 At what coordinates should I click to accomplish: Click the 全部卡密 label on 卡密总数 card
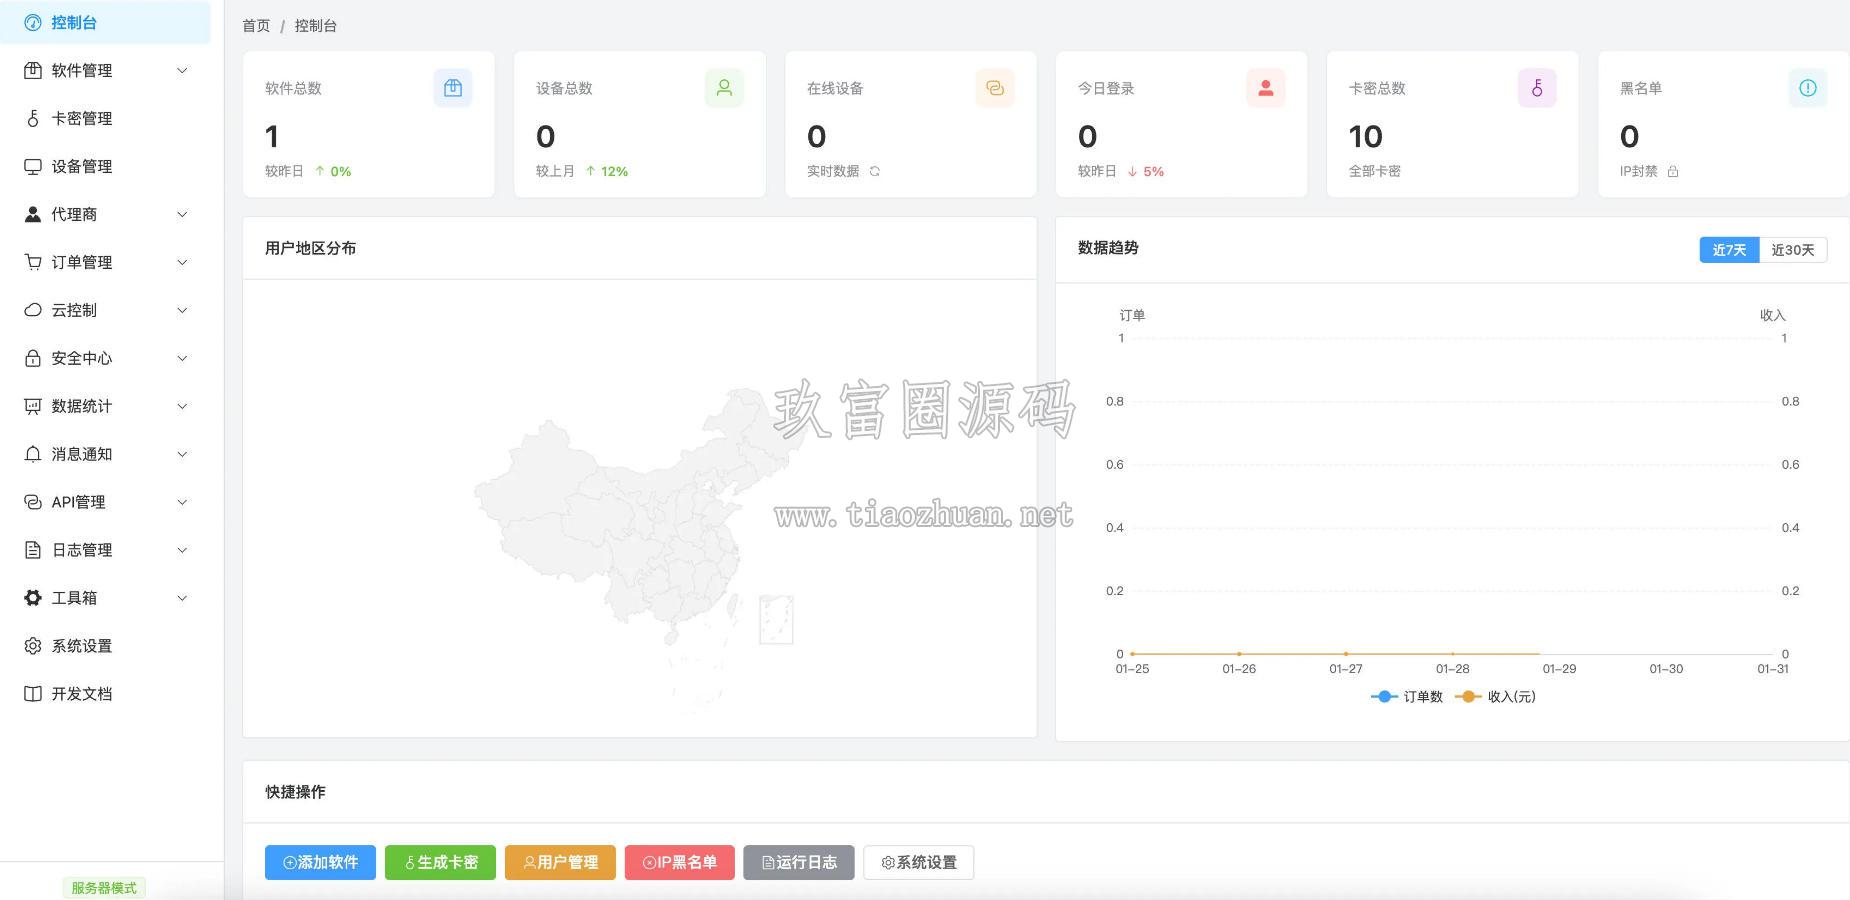coord(1375,171)
